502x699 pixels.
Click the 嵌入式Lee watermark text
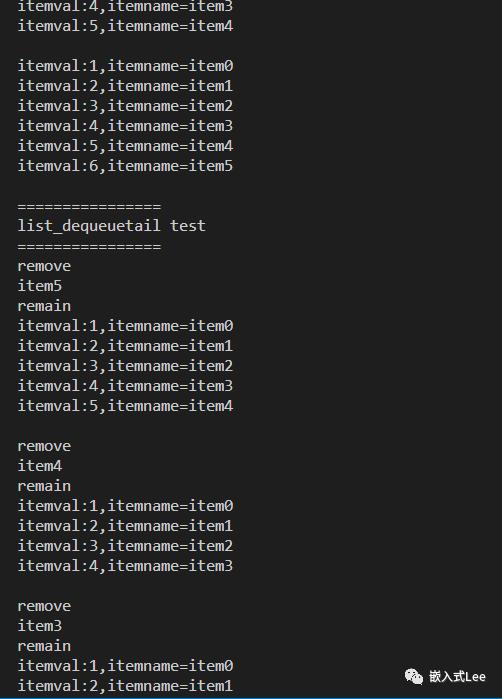pos(457,677)
